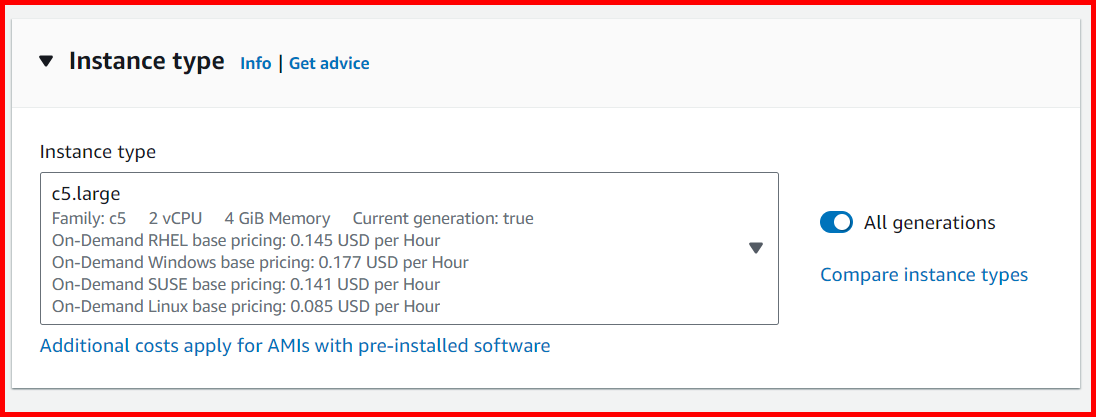
Task: Collapse the Instance type section triangle
Action: [46, 62]
